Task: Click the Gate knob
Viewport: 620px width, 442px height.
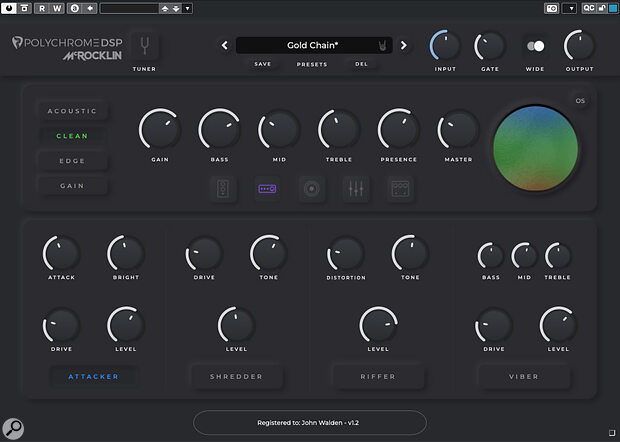Action: pyautogui.click(x=490, y=46)
